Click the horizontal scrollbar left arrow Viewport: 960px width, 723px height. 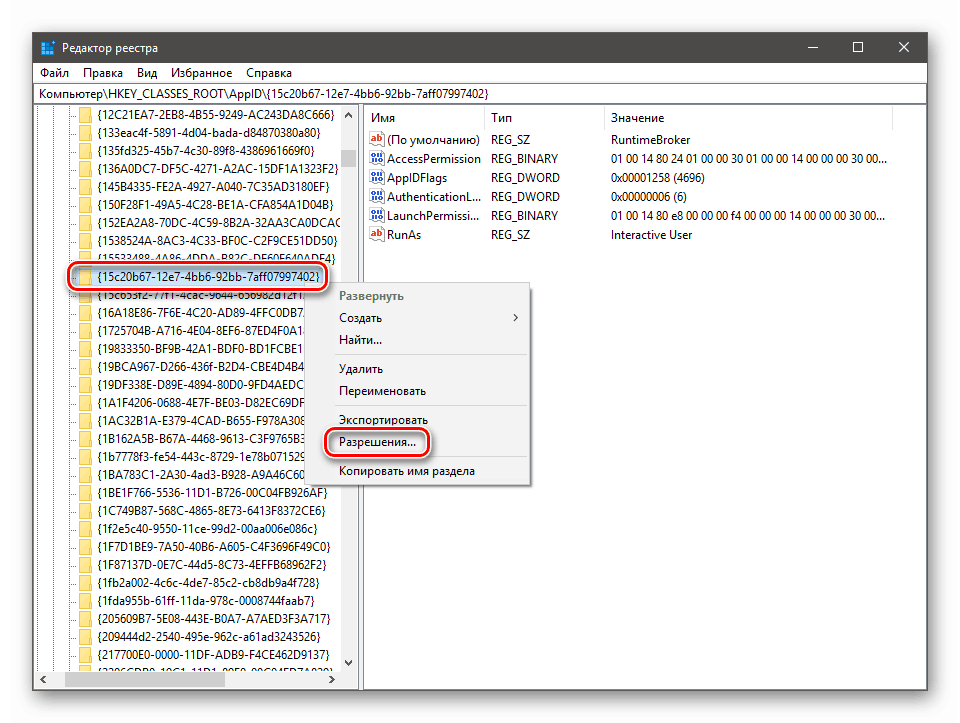(43, 680)
